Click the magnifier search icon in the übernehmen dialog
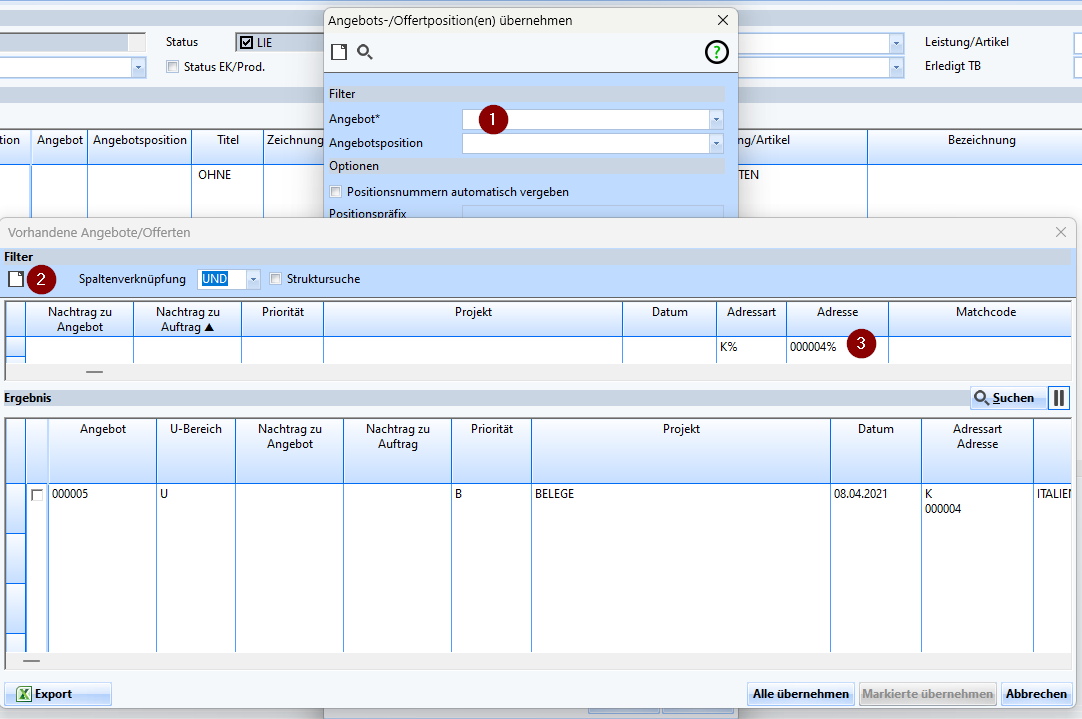The height and width of the screenshot is (719, 1082). pos(365,52)
